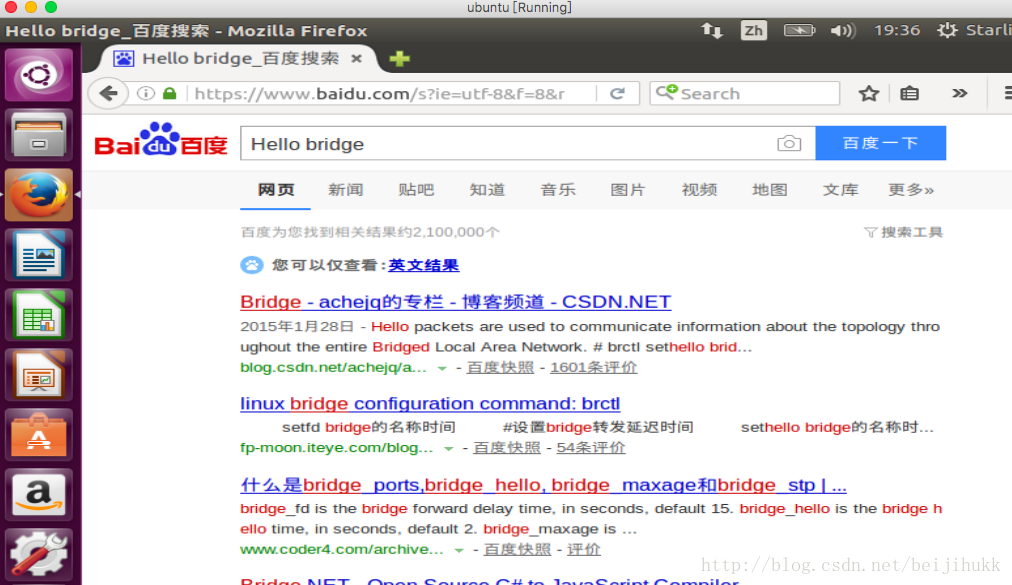
Task: Switch to the 知道 search tab
Action: point(487,190)
